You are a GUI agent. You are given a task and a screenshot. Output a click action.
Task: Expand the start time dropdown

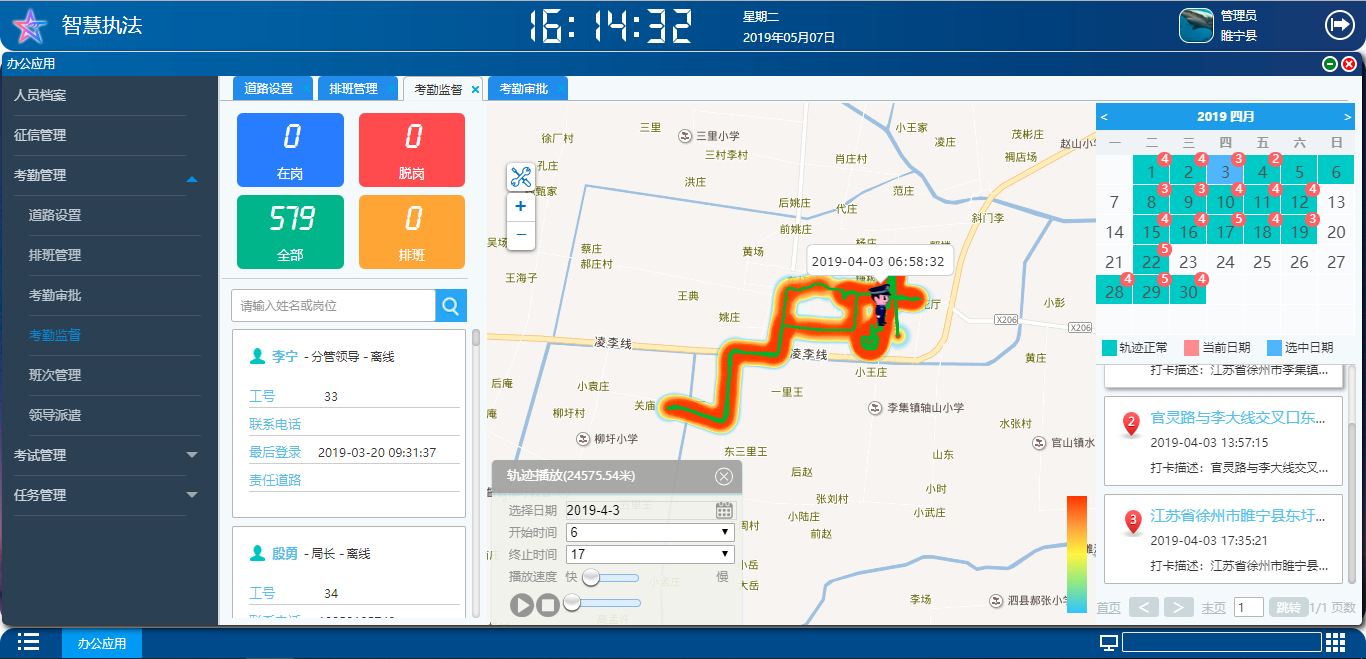650,532
